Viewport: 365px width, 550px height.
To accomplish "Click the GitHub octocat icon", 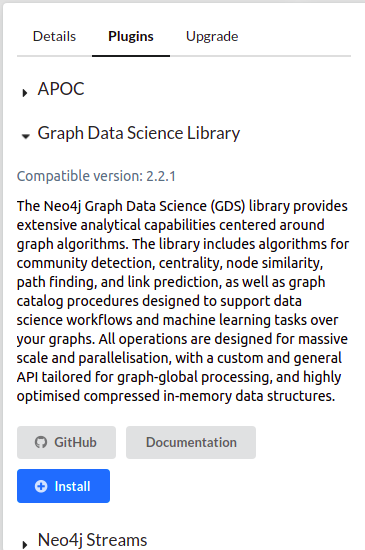I will click(x=41, y=442).
